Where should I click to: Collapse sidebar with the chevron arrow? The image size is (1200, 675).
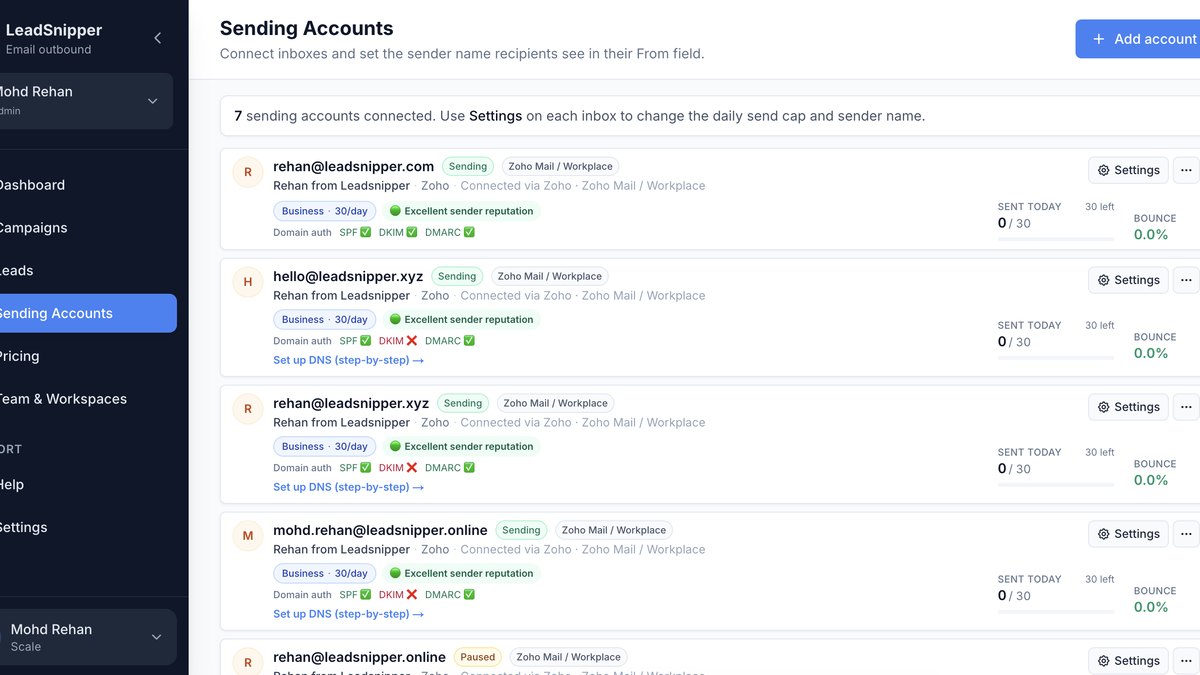pyautogui.click(x=157, y=38)
